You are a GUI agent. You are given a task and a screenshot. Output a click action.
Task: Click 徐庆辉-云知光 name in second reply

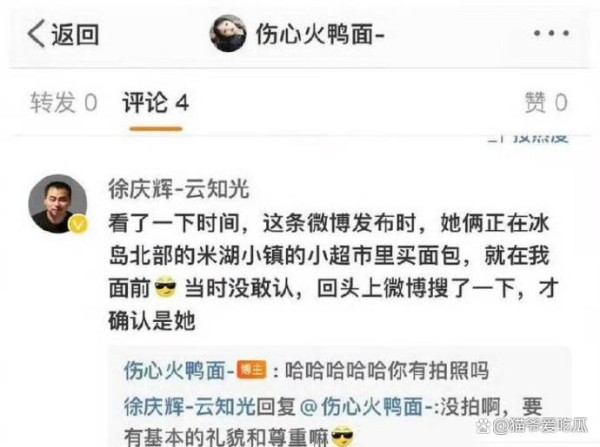tap(190, 406)
